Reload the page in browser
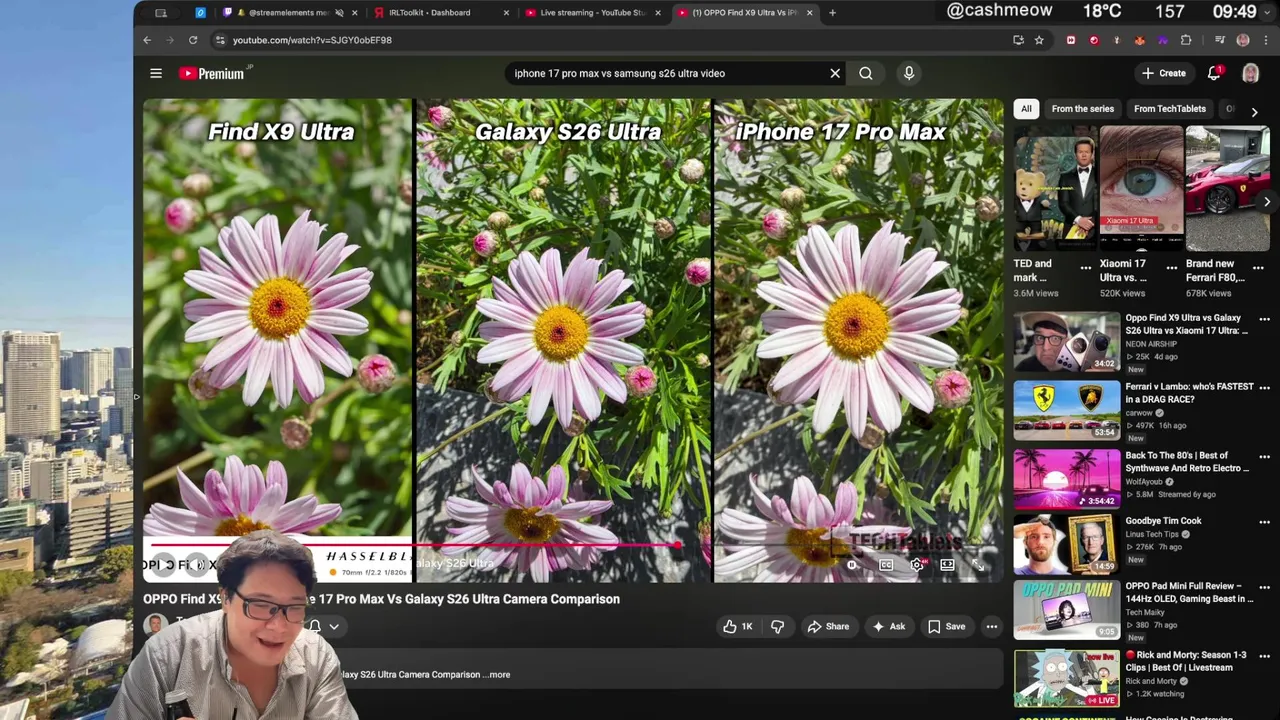 [193, 40]
